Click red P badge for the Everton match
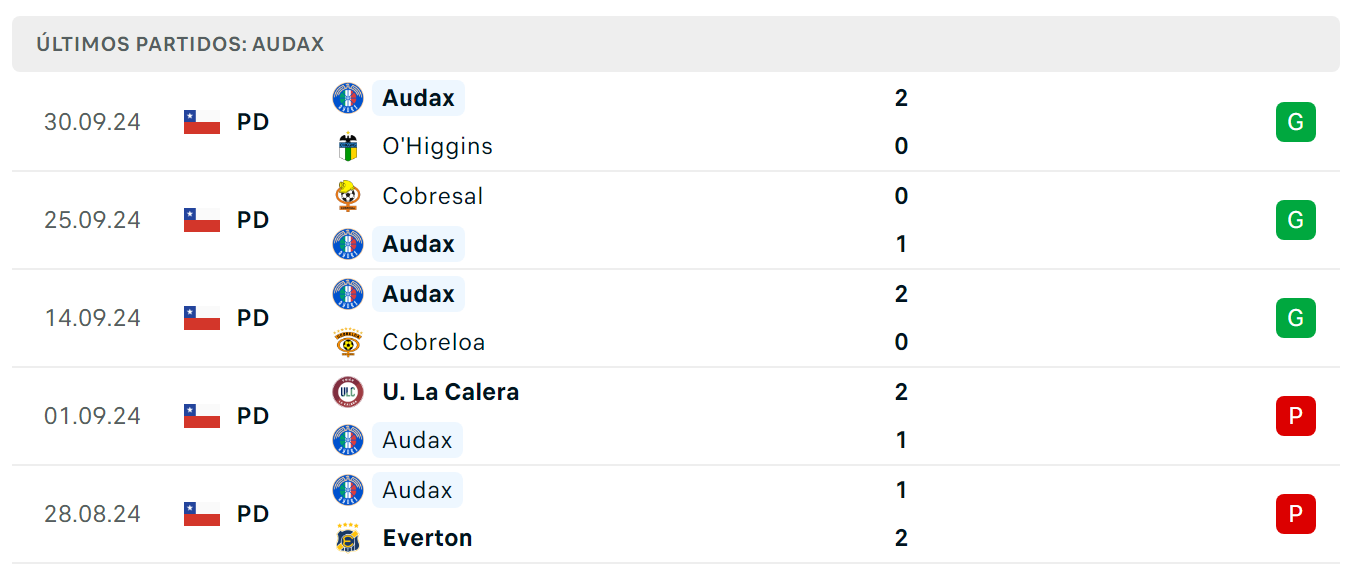1357x578 pixels. tap(1296, 514)
